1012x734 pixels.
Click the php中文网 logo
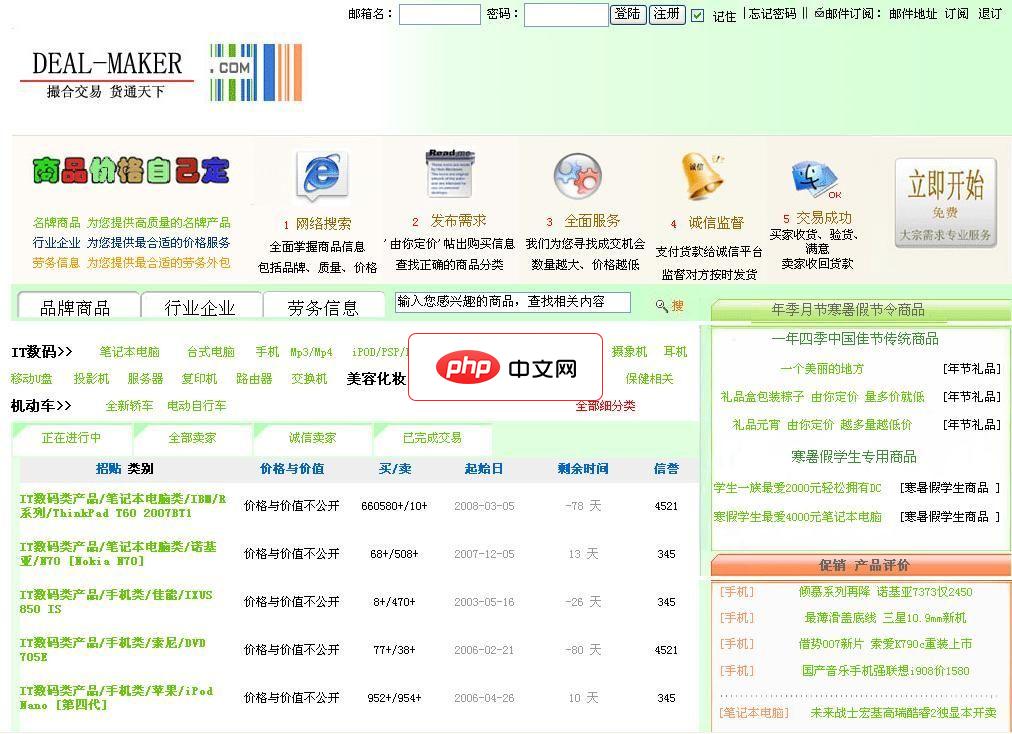505,367
